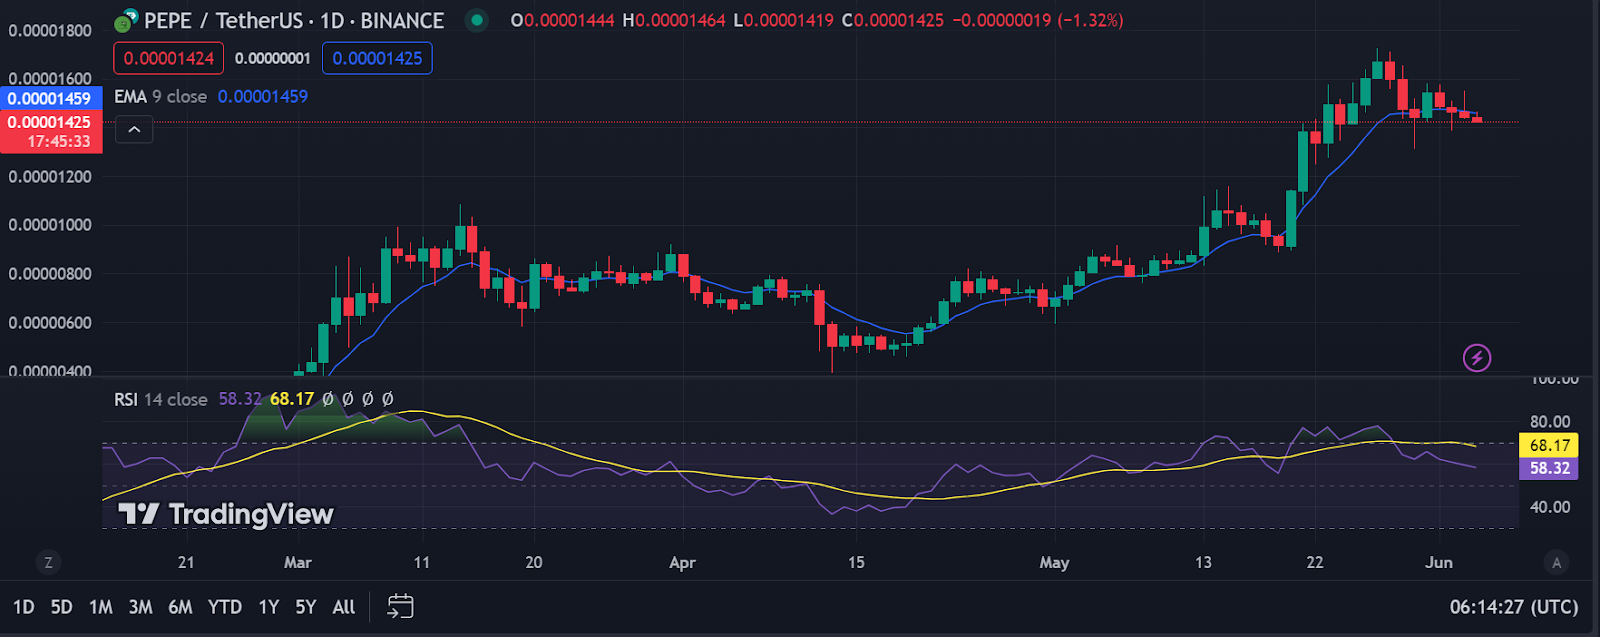Screen dimensions: 1600x637
Task: Select the 5D time range
Action: (61, 607)
